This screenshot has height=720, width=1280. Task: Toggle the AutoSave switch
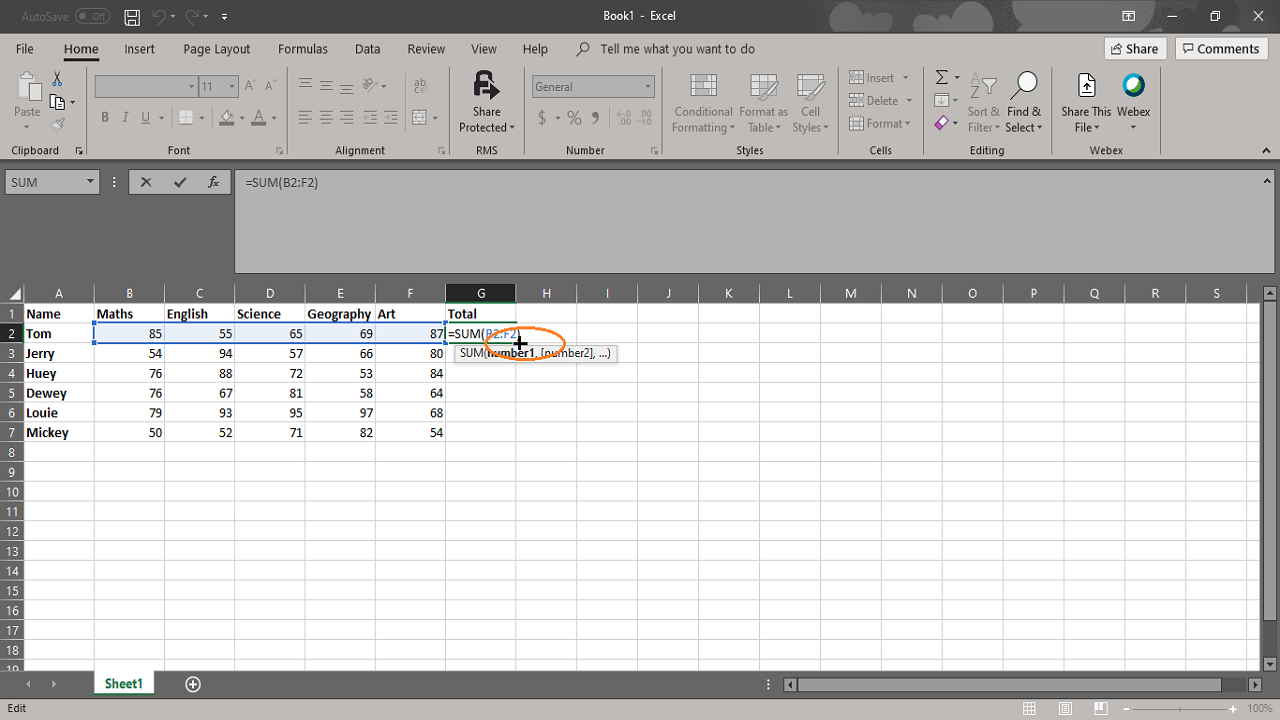(x=92, y=17)
